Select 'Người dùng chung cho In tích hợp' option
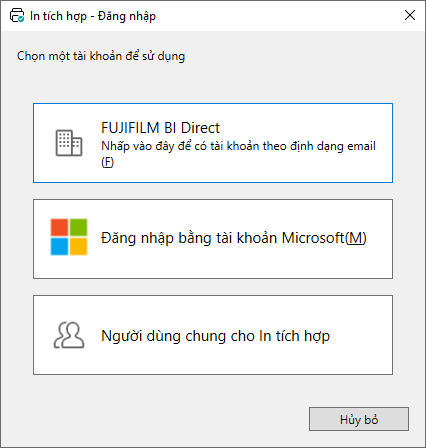Image resolution: width=426 pixels, height=448 pixels. (x=213, y=335)
